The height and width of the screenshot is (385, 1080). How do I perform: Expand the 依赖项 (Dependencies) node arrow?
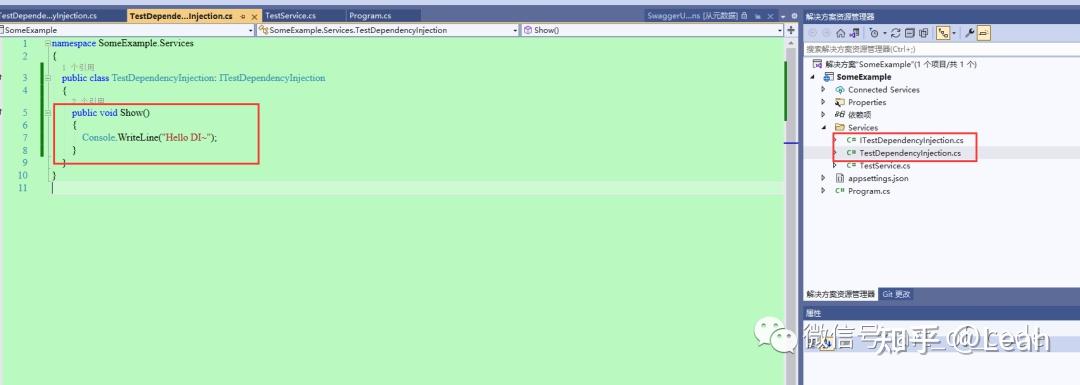tap(824, 115)
